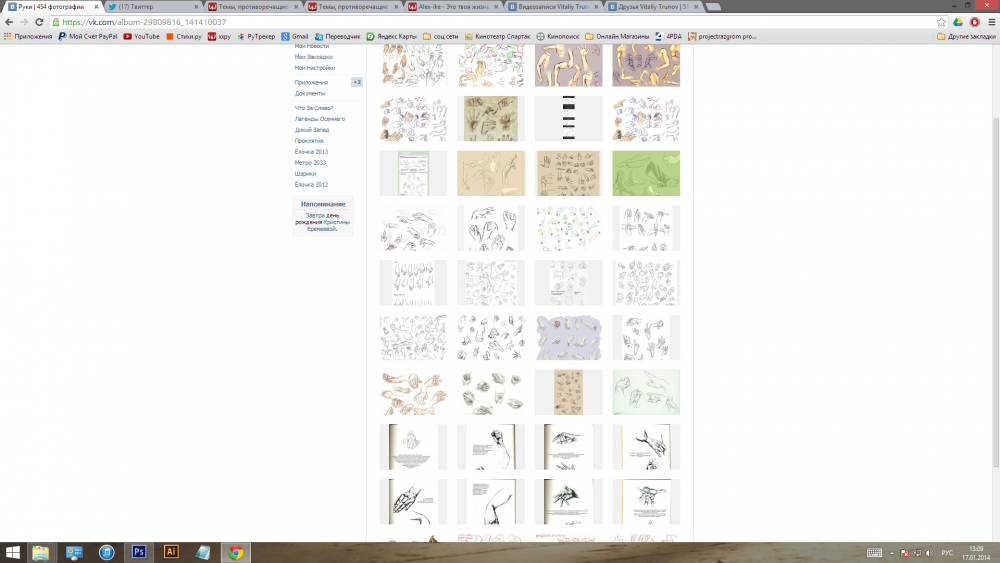Open the Google Drive extension icon
This screenshot has width=1000, height=563.
point(958,22)
